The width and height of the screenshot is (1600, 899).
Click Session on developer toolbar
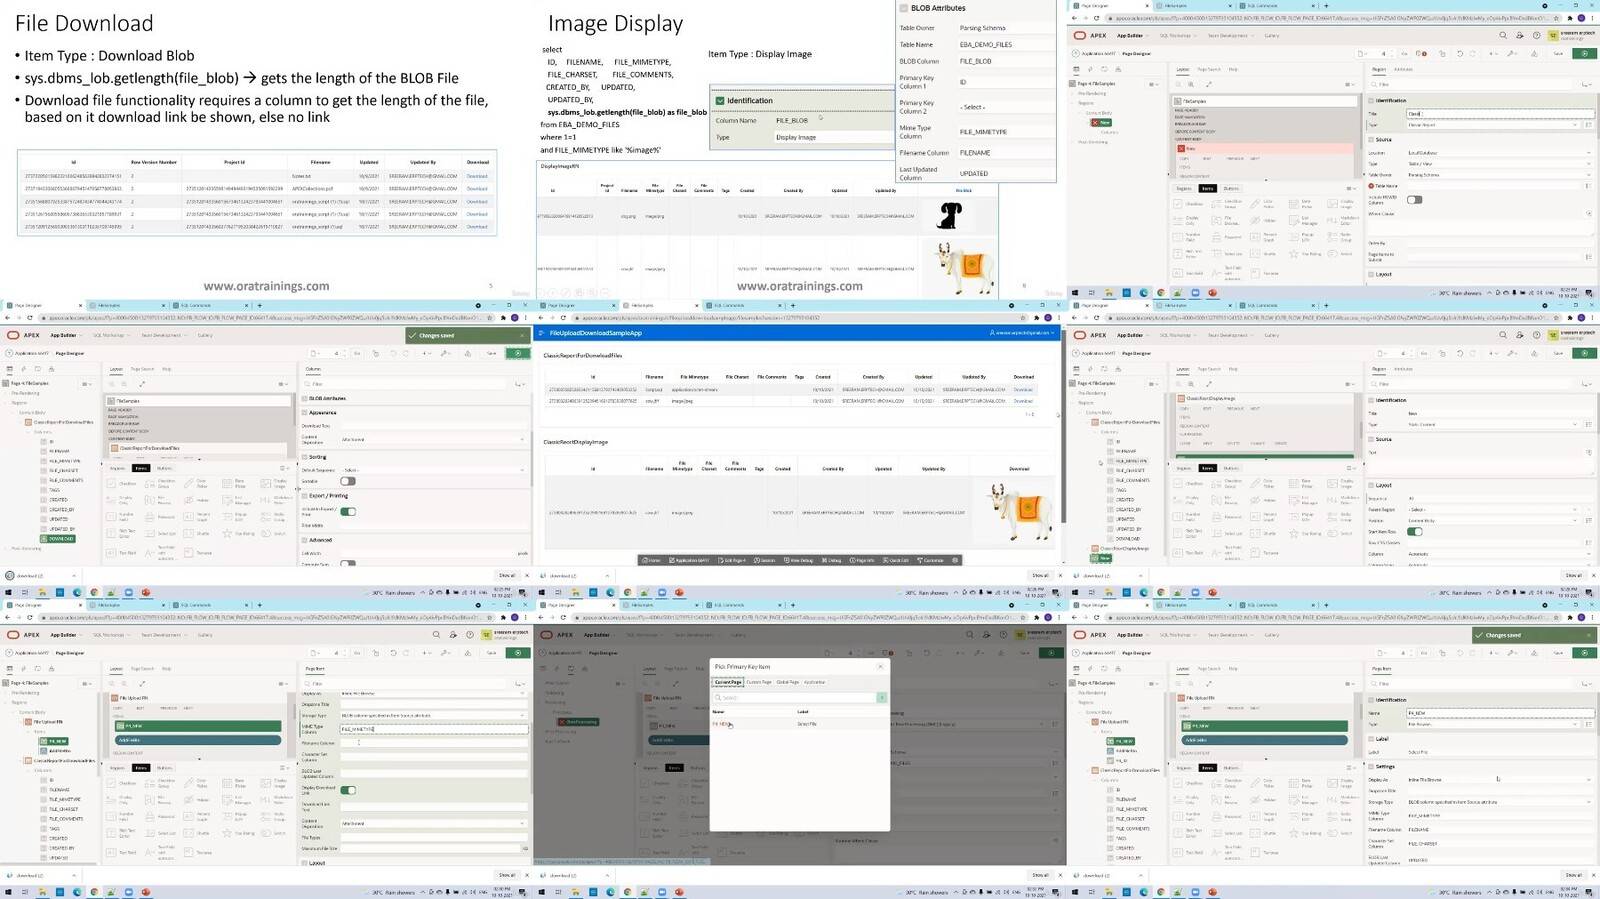(766, 560)
